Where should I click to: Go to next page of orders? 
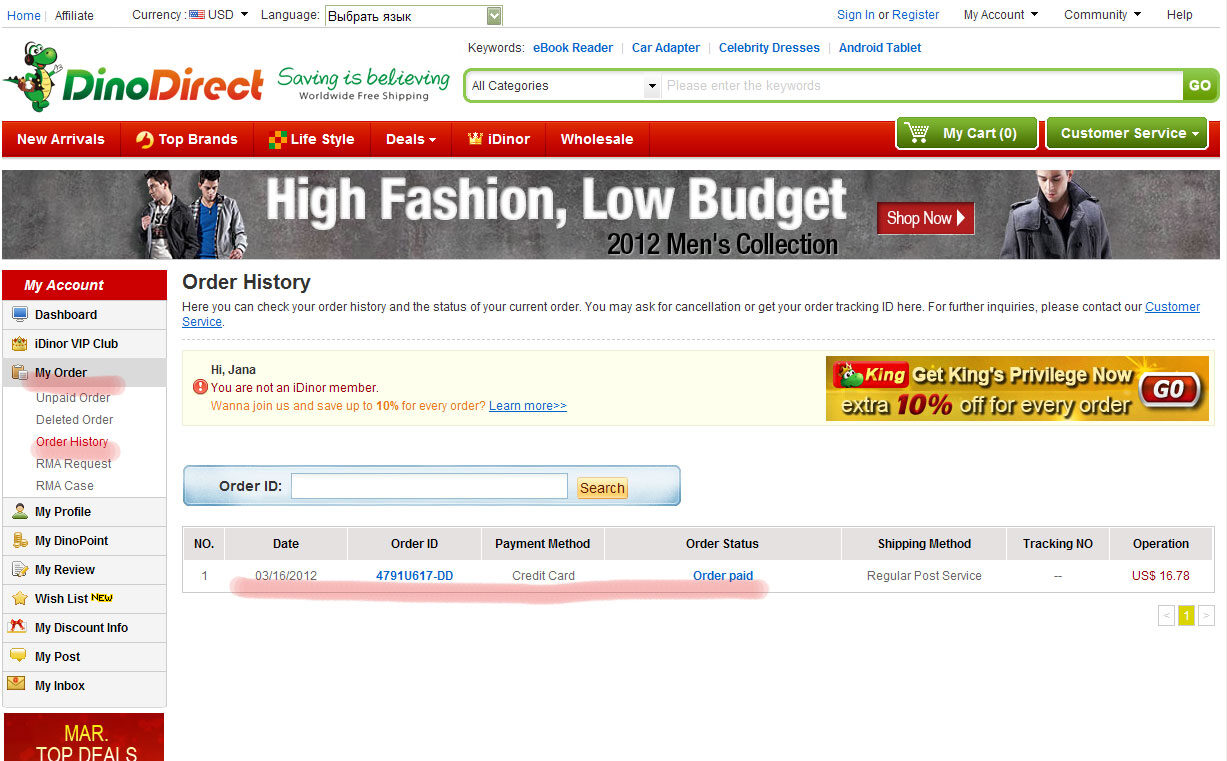(x=1206, y=616)
